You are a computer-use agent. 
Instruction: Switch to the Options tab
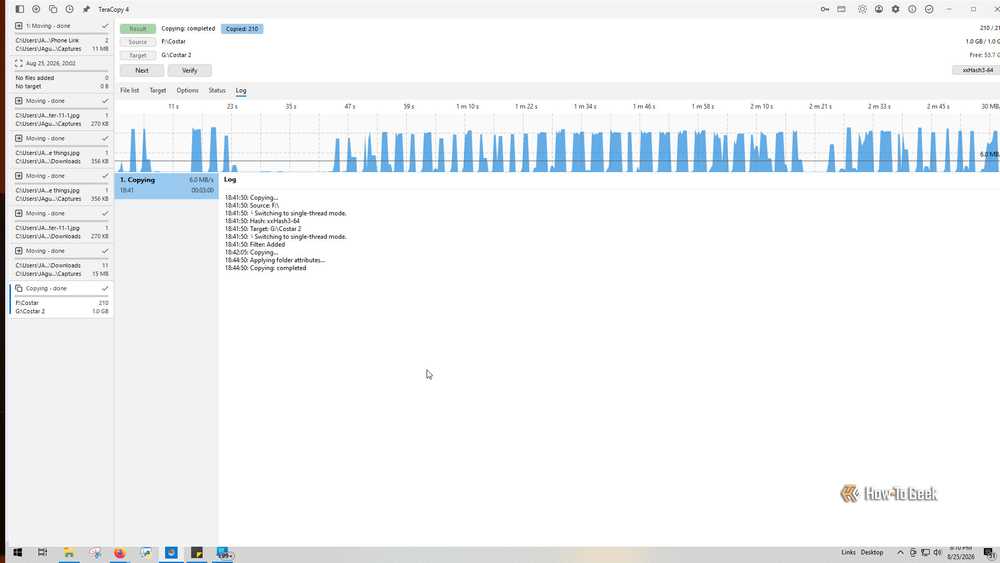point(188,91)
